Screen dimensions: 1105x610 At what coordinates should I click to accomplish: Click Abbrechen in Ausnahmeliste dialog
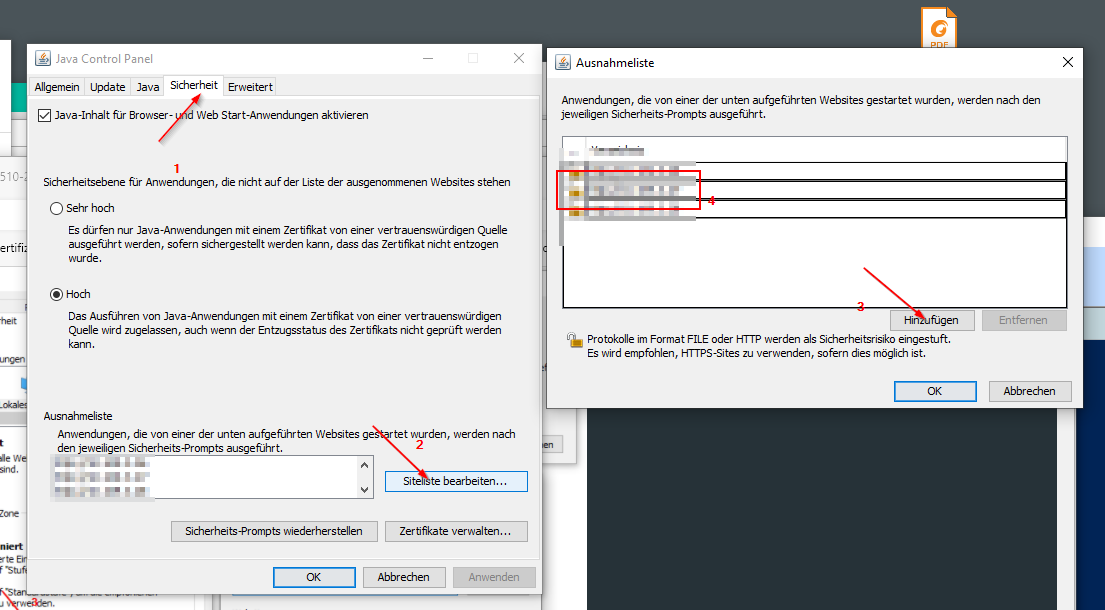[1030, 391]
